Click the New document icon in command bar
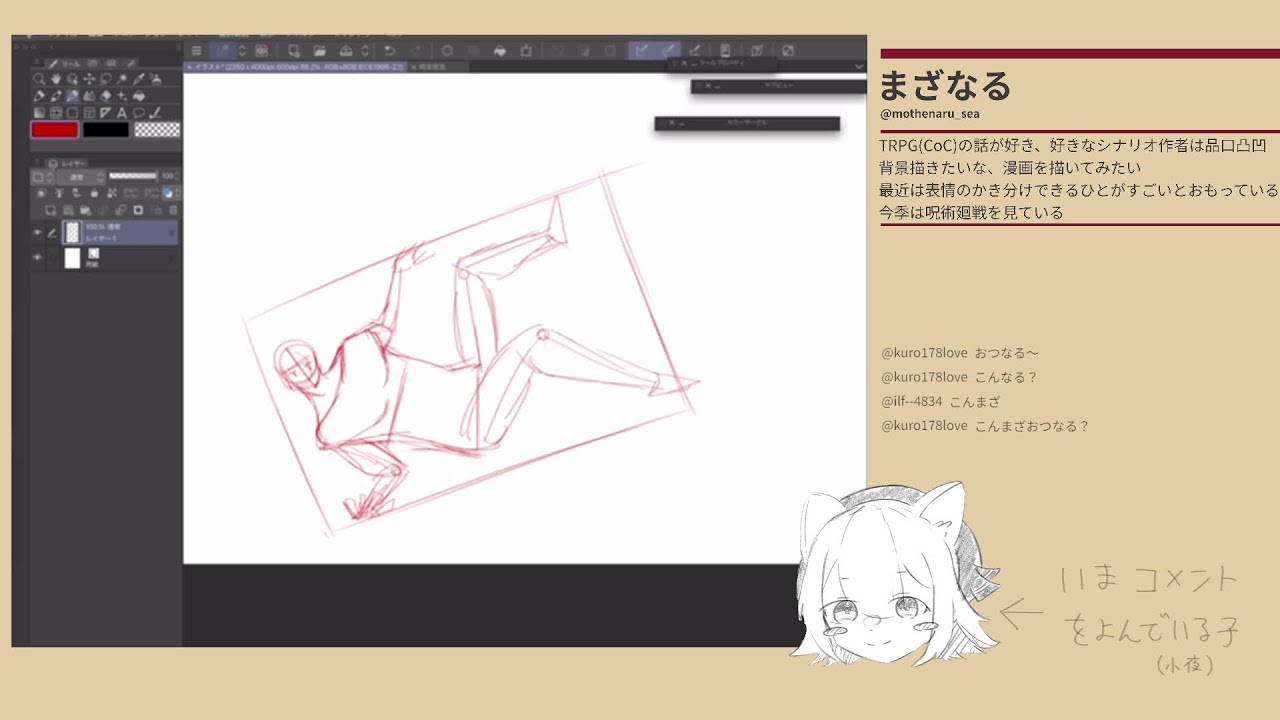 point(294,51)
